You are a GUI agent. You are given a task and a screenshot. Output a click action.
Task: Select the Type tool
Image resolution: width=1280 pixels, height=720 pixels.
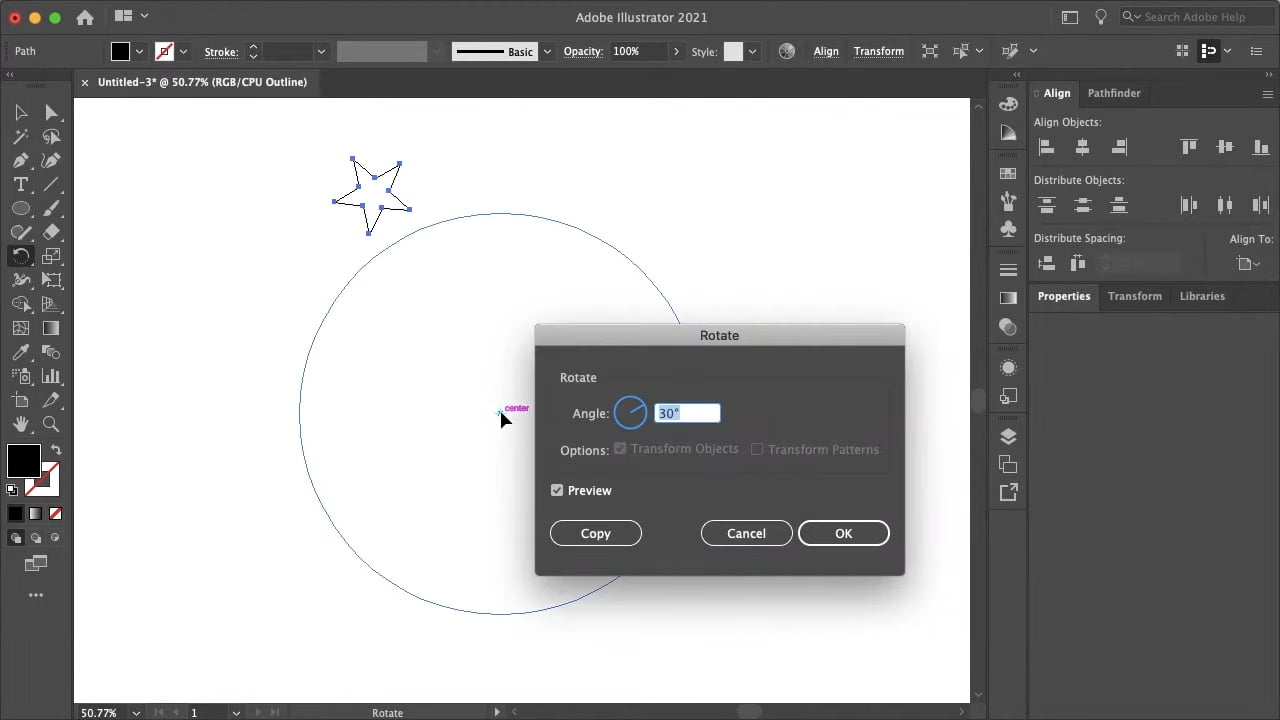(x=20, y=184)
